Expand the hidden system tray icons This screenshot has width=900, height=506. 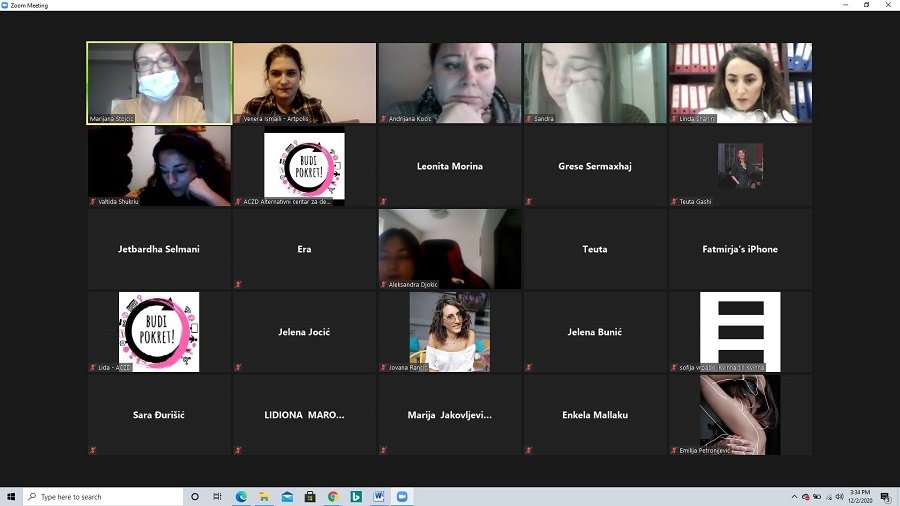pos(794,497)
